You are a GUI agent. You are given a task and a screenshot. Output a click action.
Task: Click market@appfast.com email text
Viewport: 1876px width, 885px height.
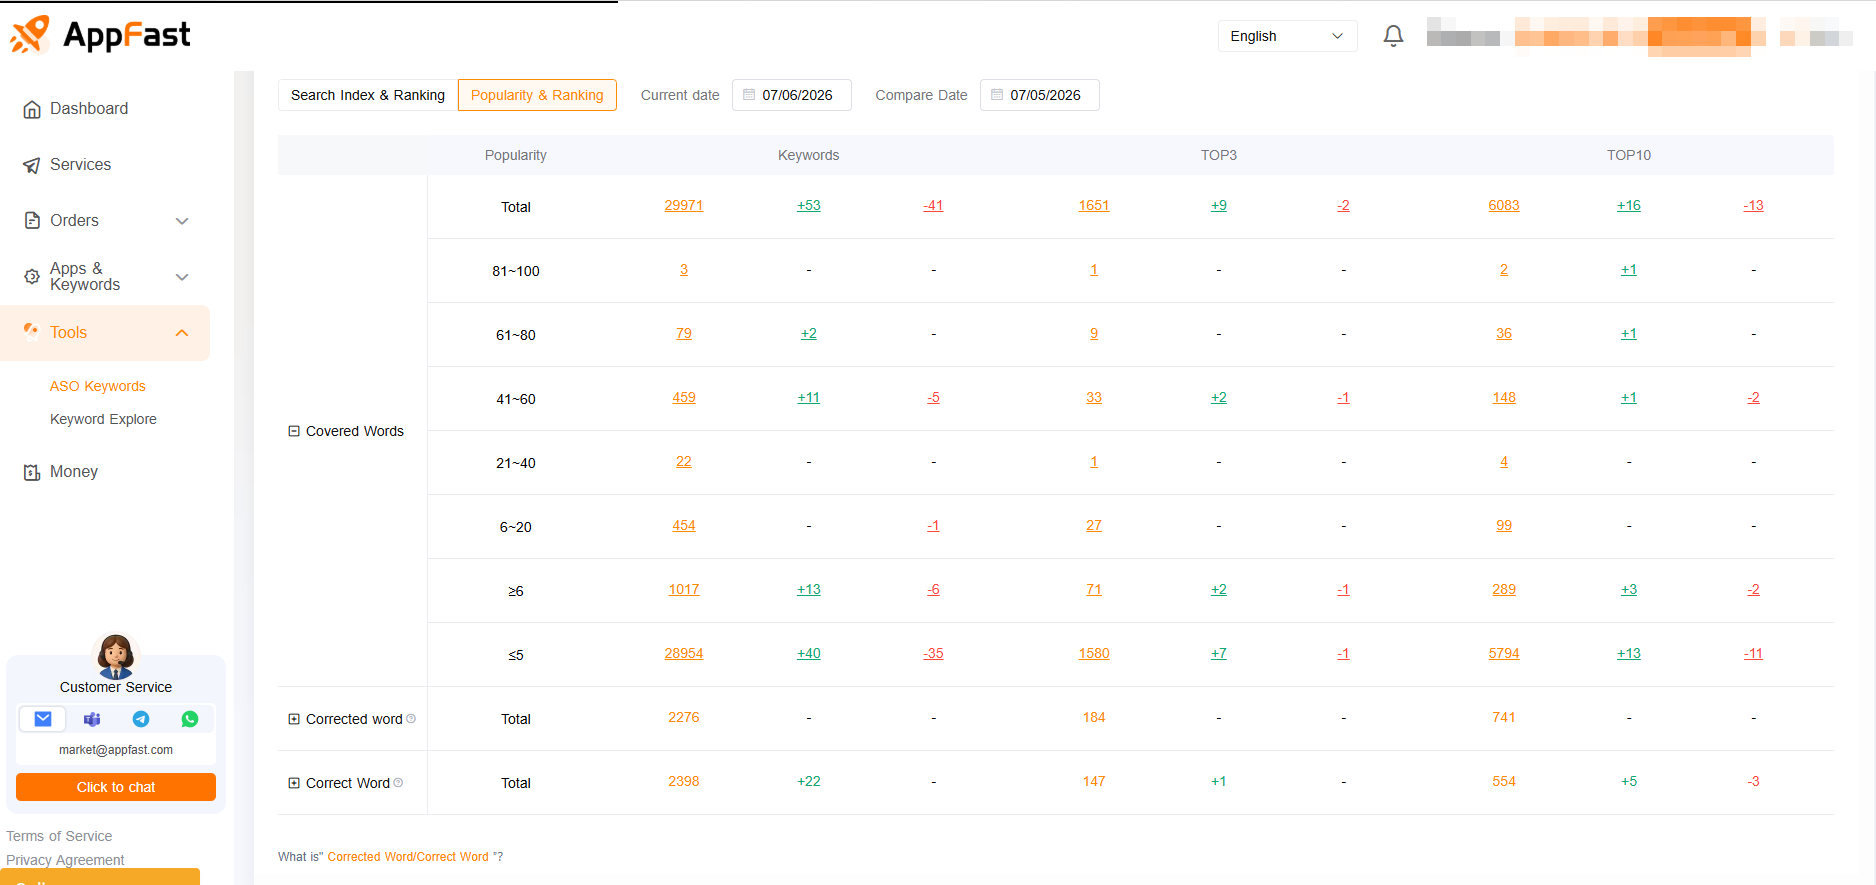pos(116,750)
